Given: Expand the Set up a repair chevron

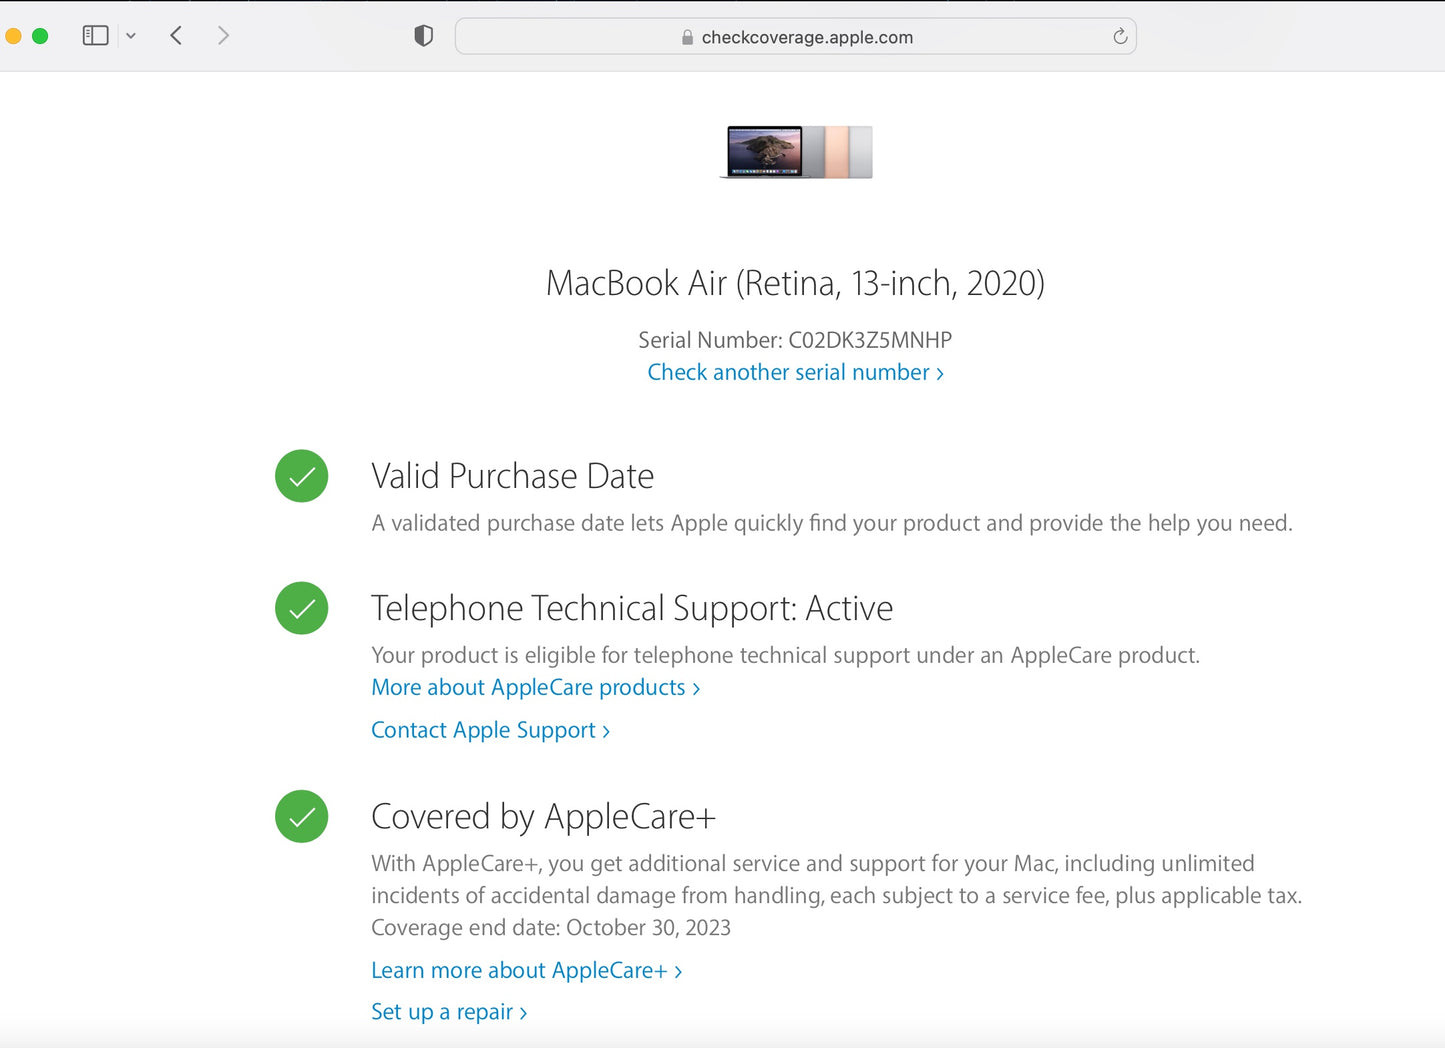Looking at the screenshot, I should [523, 1012].
